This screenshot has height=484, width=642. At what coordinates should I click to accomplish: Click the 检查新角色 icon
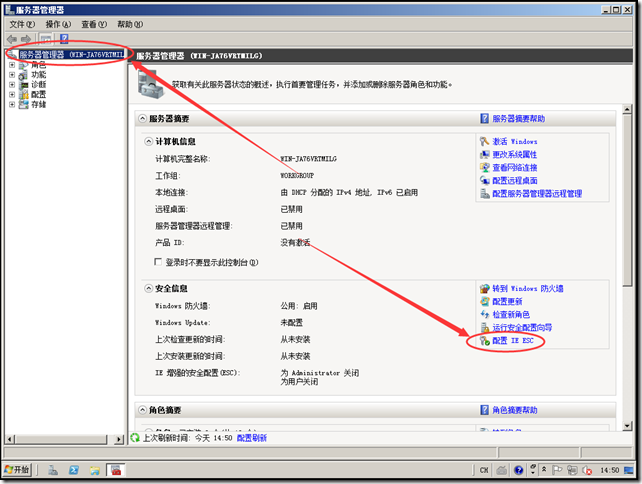click(485, 314)
